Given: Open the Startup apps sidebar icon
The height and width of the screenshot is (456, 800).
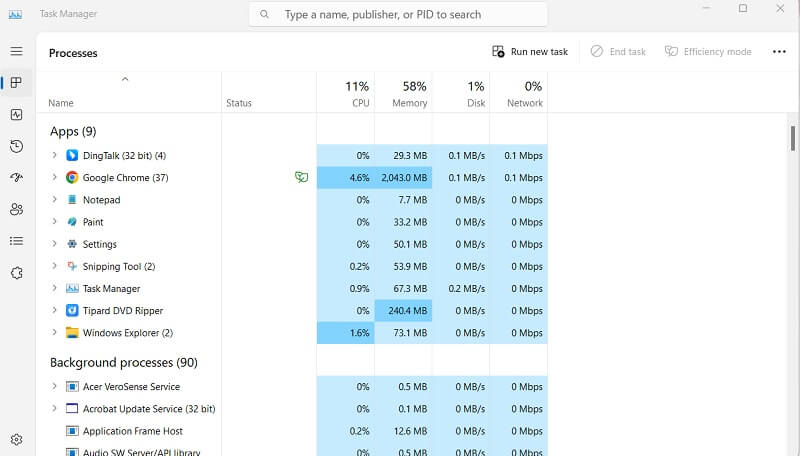Looking at the screenshot, I should (x=16, y=178).
